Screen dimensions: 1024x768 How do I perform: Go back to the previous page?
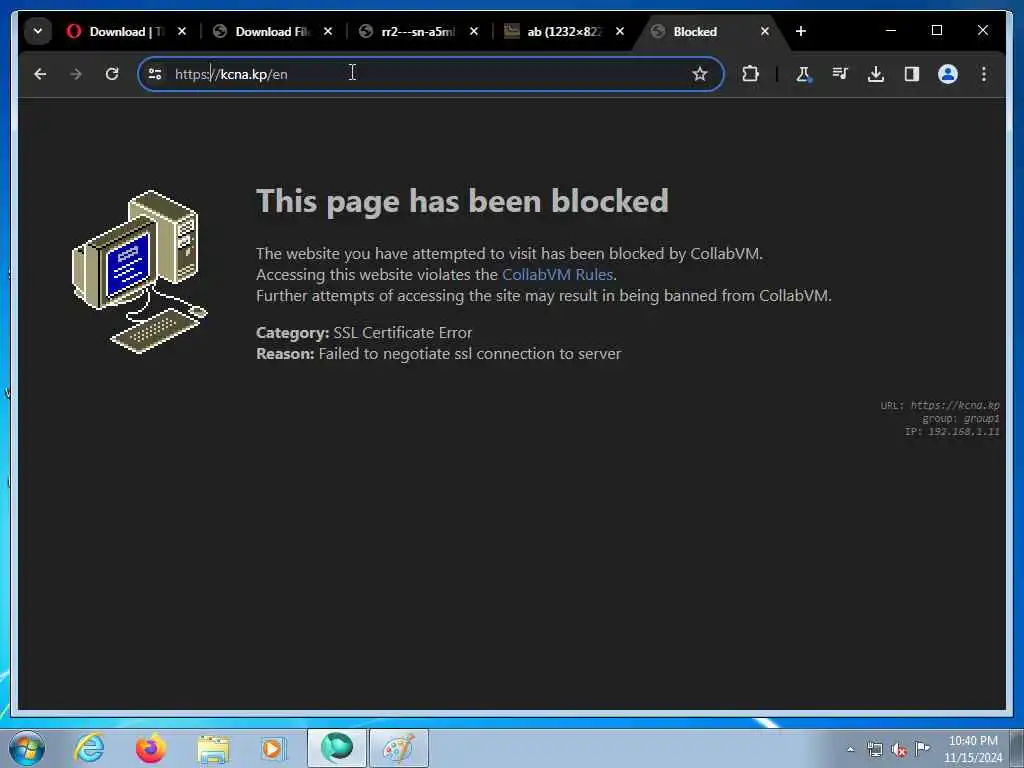[40, 74]
